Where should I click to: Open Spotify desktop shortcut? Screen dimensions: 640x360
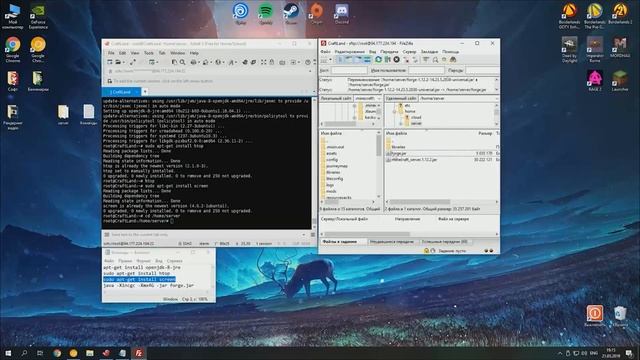tap(266, 13)
